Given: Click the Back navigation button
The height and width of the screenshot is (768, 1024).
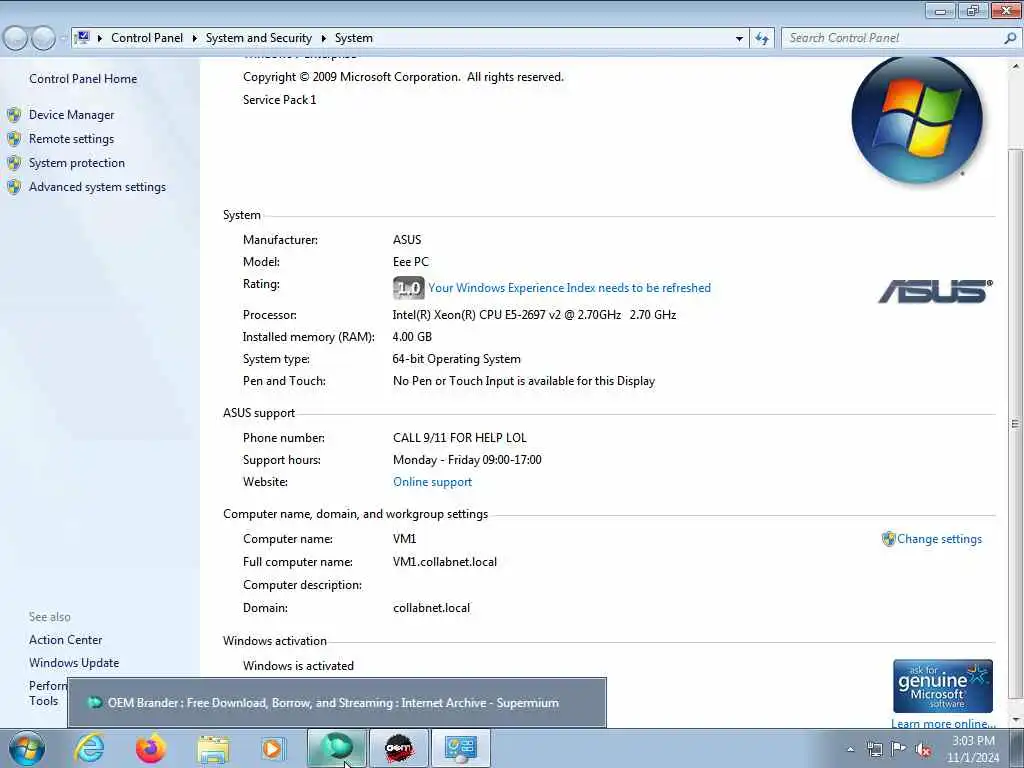Looking at the screenshot, I should coord(15,38).
